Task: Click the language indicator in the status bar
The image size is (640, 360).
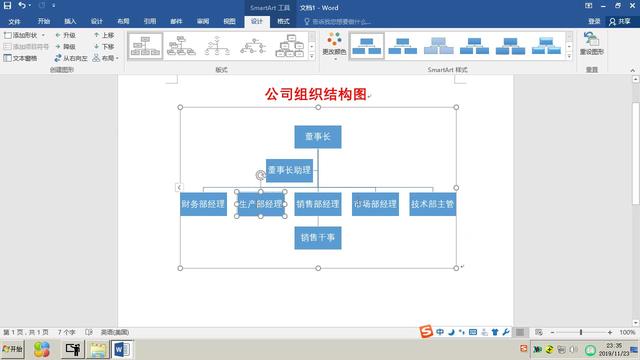Action: (x=115, y=332)
